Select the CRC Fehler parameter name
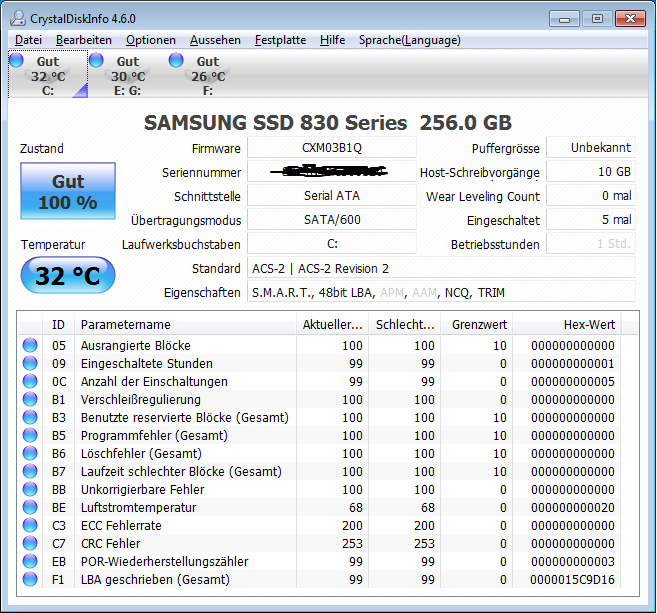 pyautogui.click(x=111, y=543)
